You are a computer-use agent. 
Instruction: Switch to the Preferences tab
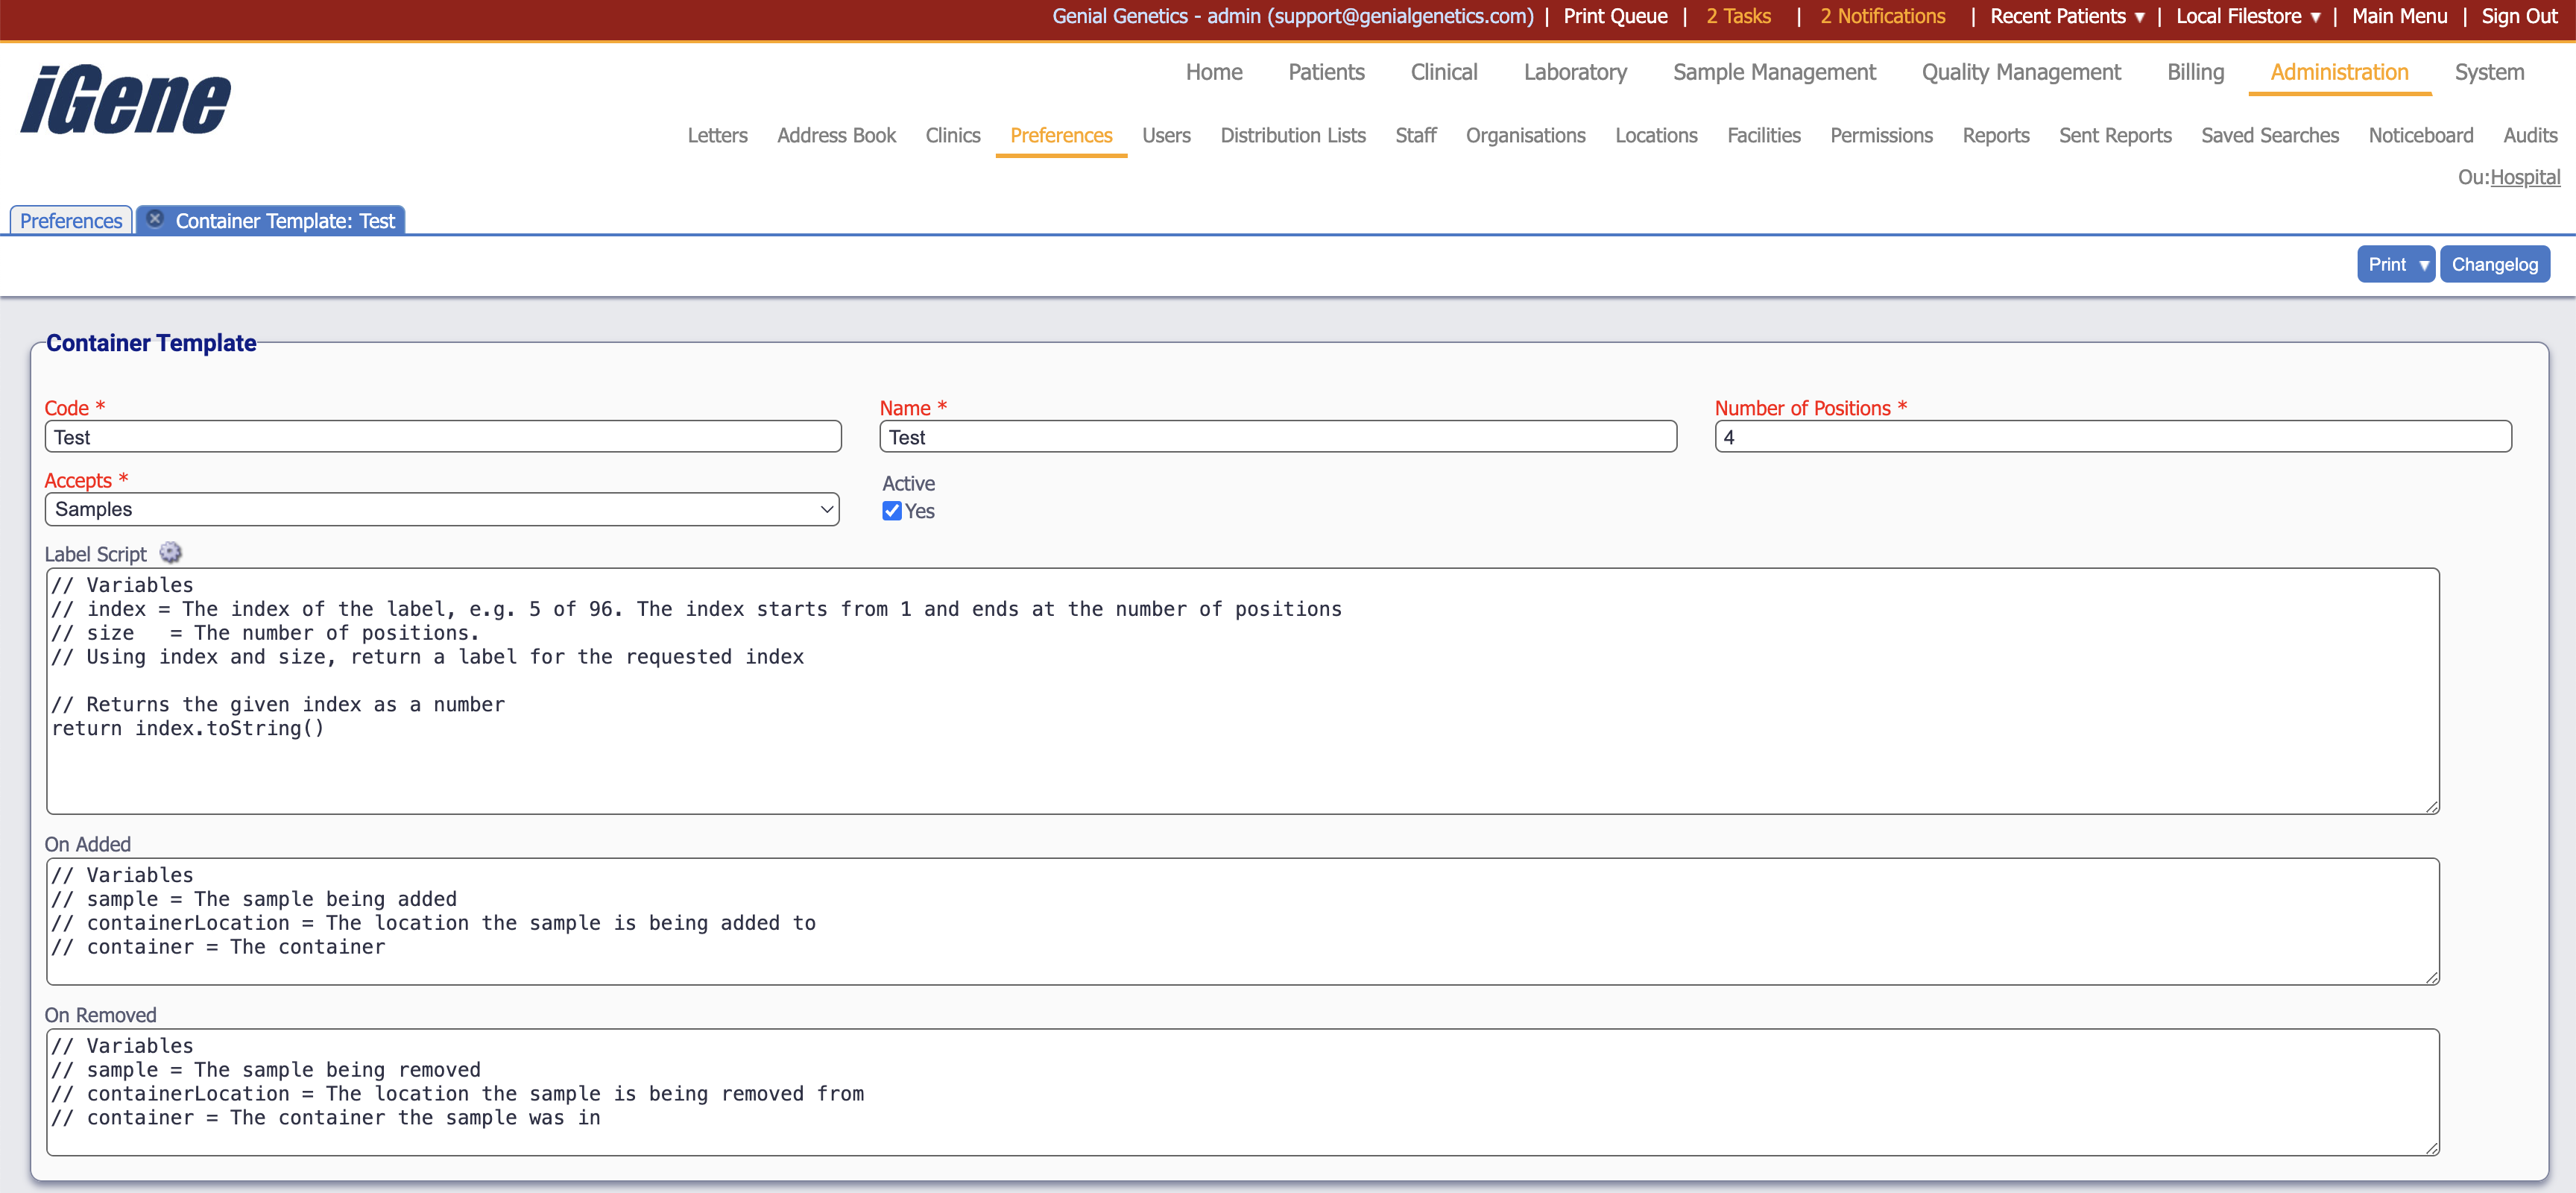(69, 220)
